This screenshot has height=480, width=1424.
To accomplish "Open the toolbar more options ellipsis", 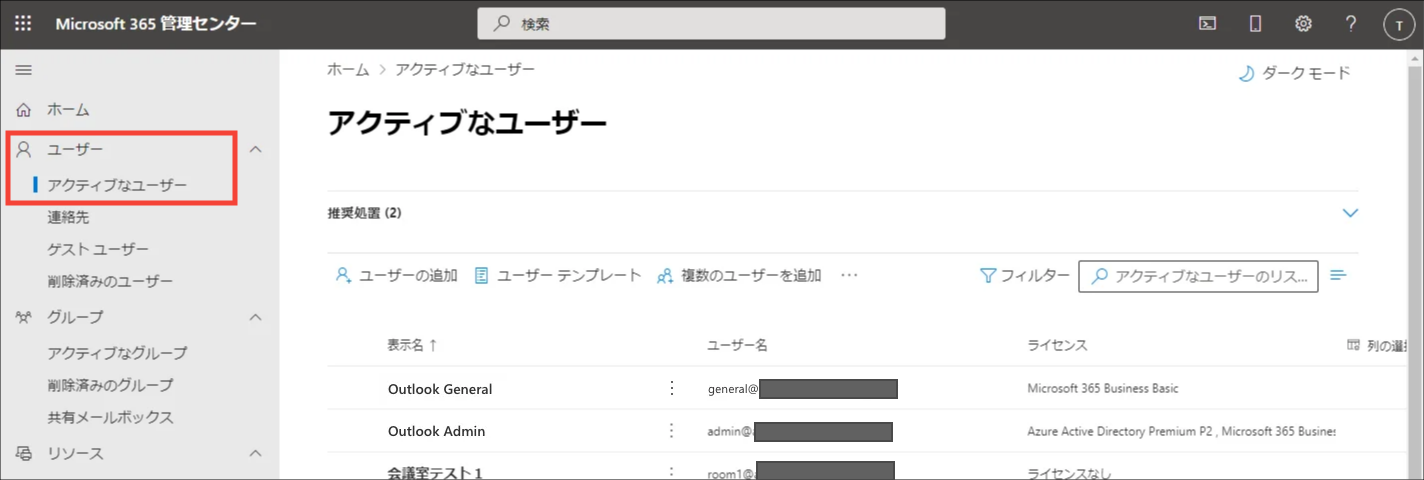I will click(x=850, y=275).
